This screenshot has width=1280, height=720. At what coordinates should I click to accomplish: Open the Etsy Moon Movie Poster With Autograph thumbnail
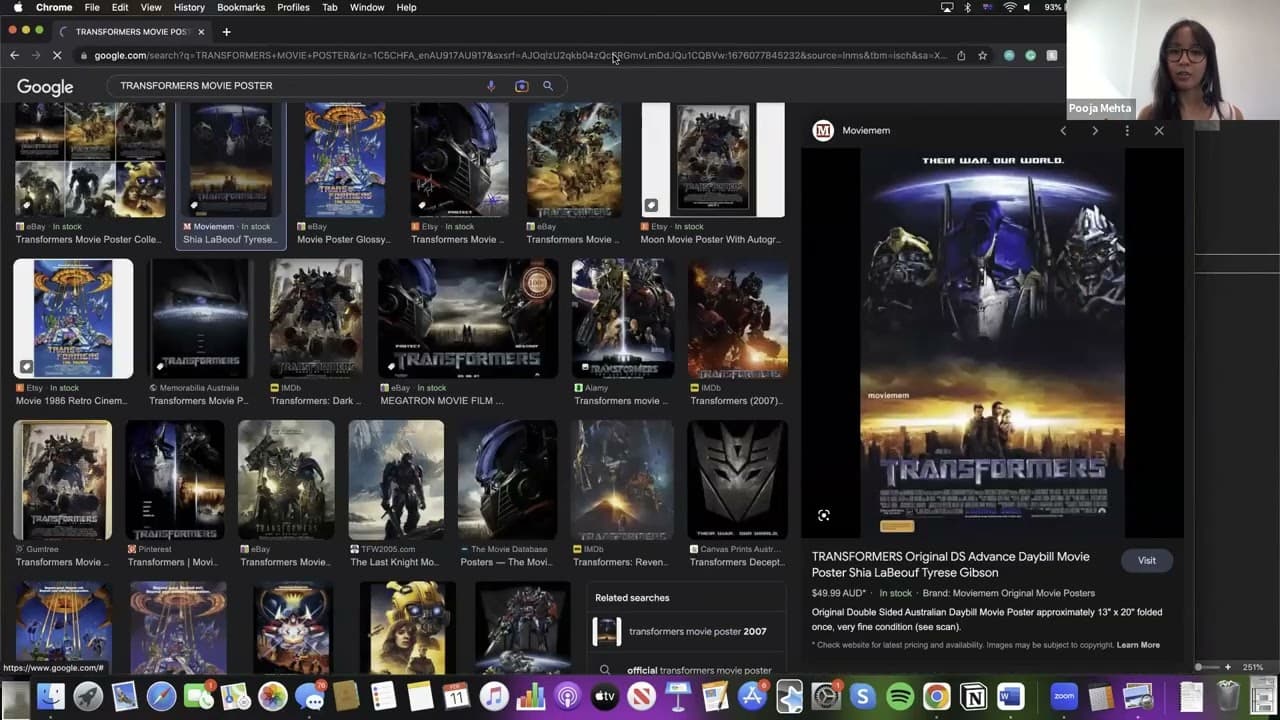tap(713, 159)
